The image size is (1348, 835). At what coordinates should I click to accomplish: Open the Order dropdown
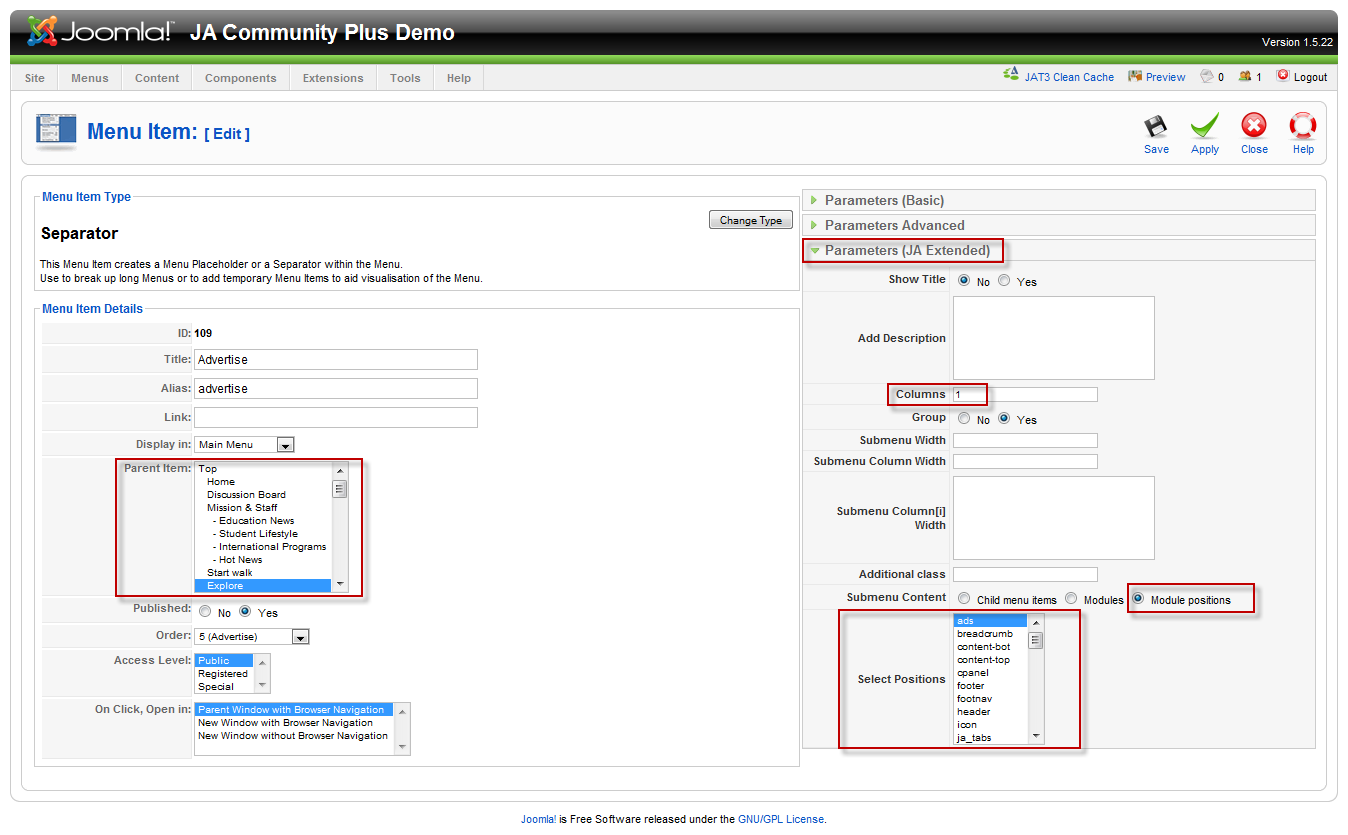[x=300, y=637]
